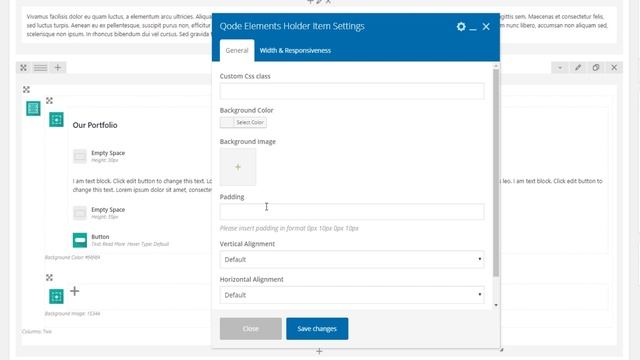
Task: Open the Horizontal Alignment dropdown
Action: coord(352,295)
